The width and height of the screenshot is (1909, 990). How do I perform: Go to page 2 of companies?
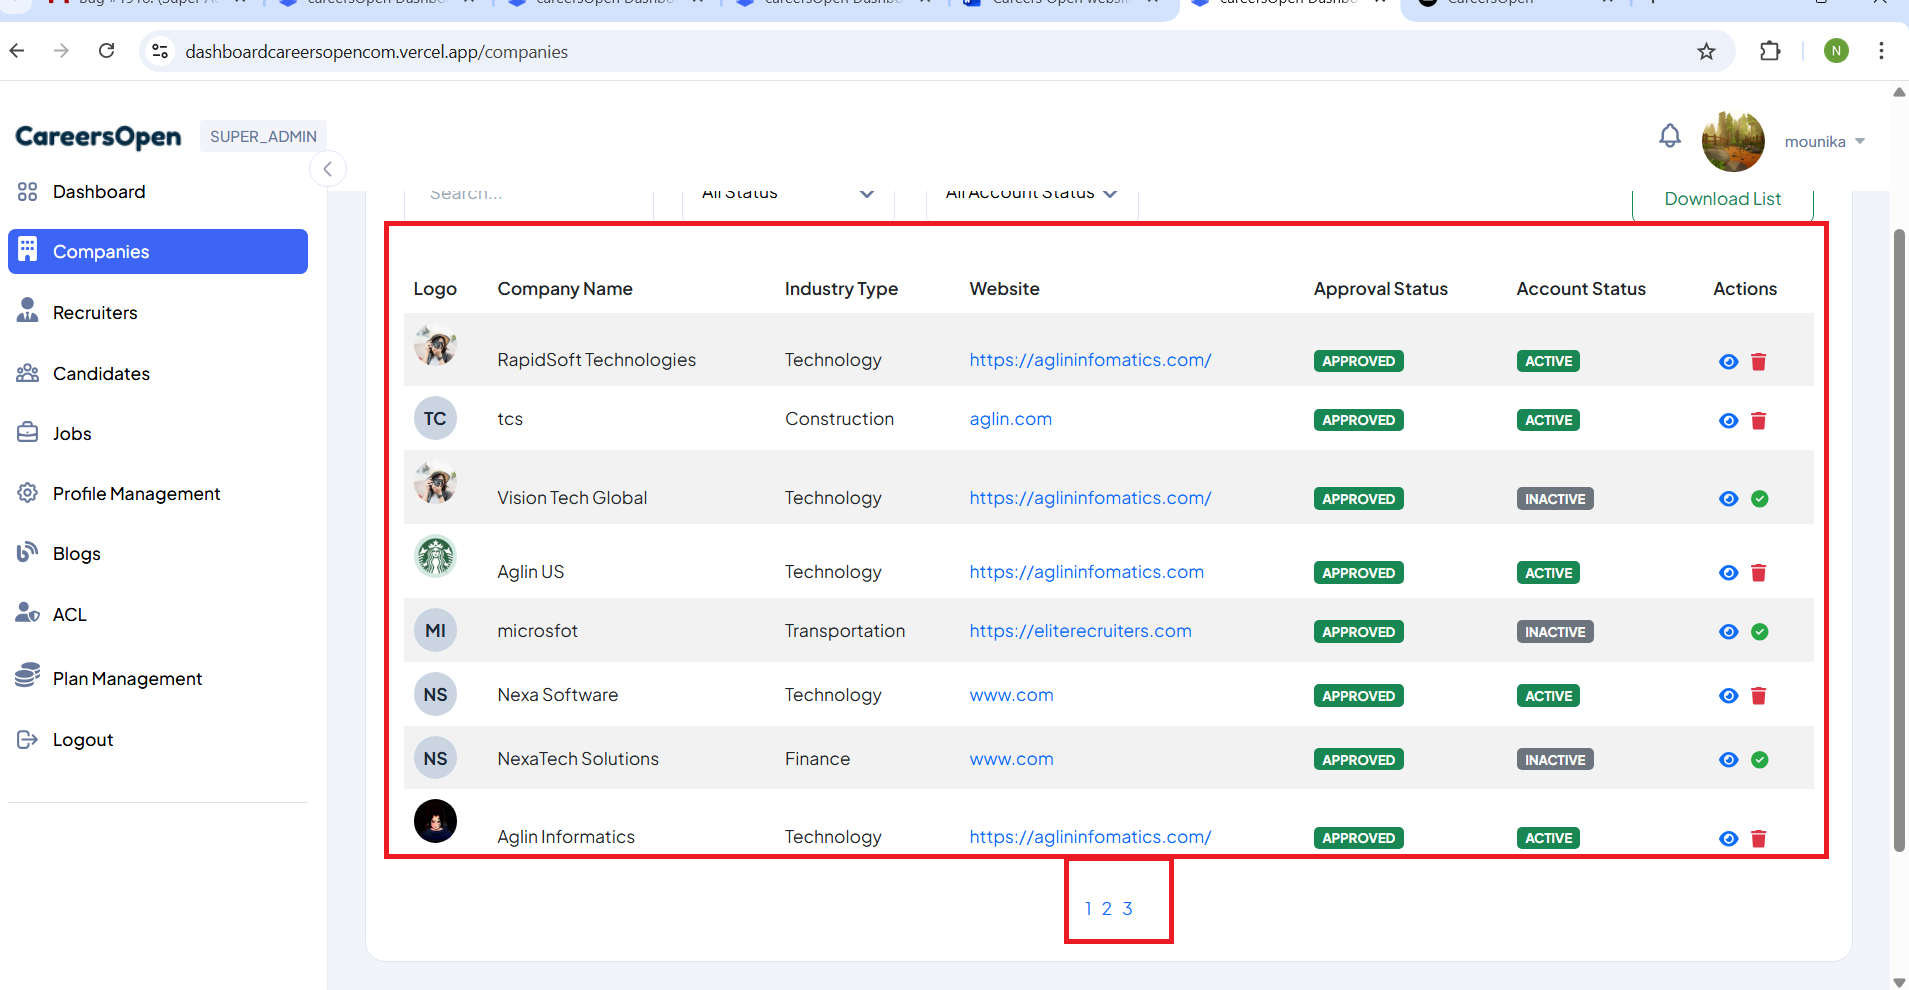coord(1106,909)
